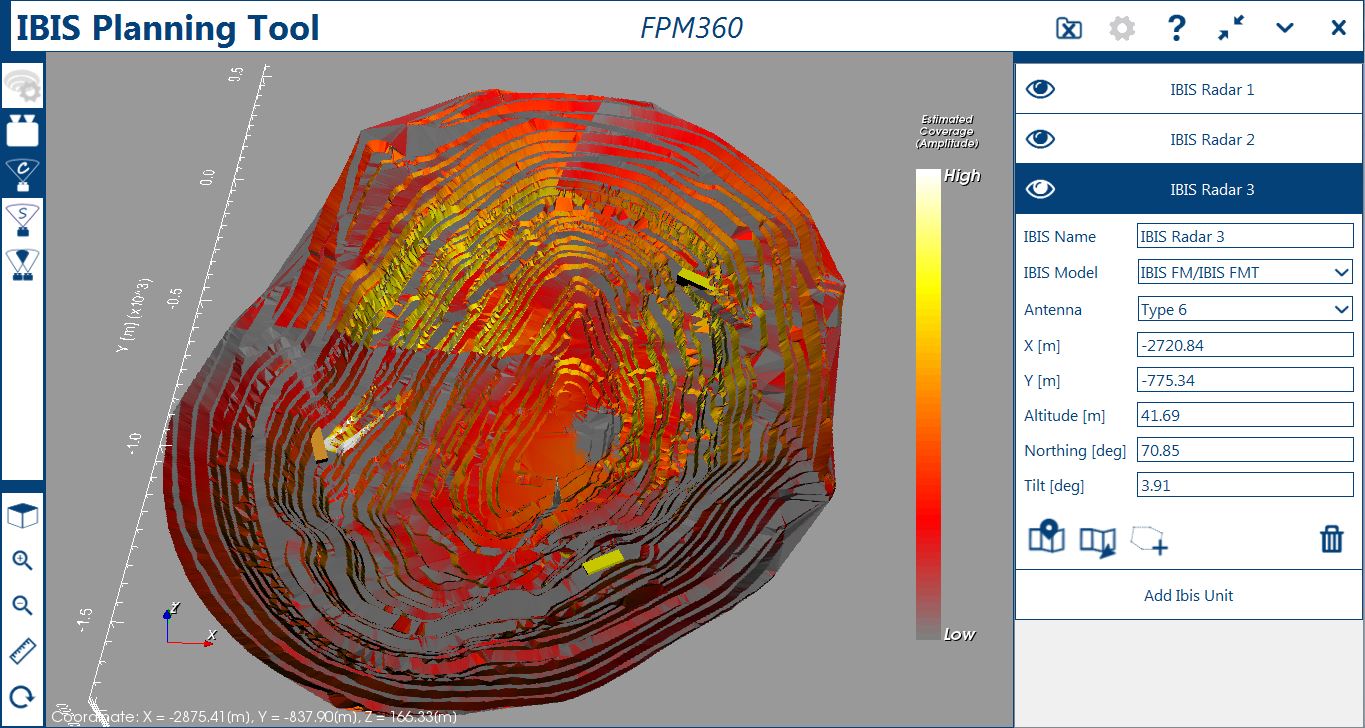Image resolution: width=1365 pixels, height=728 pixels.
Task: Open the radar settings icon in left toolbar
Action: 22,88
